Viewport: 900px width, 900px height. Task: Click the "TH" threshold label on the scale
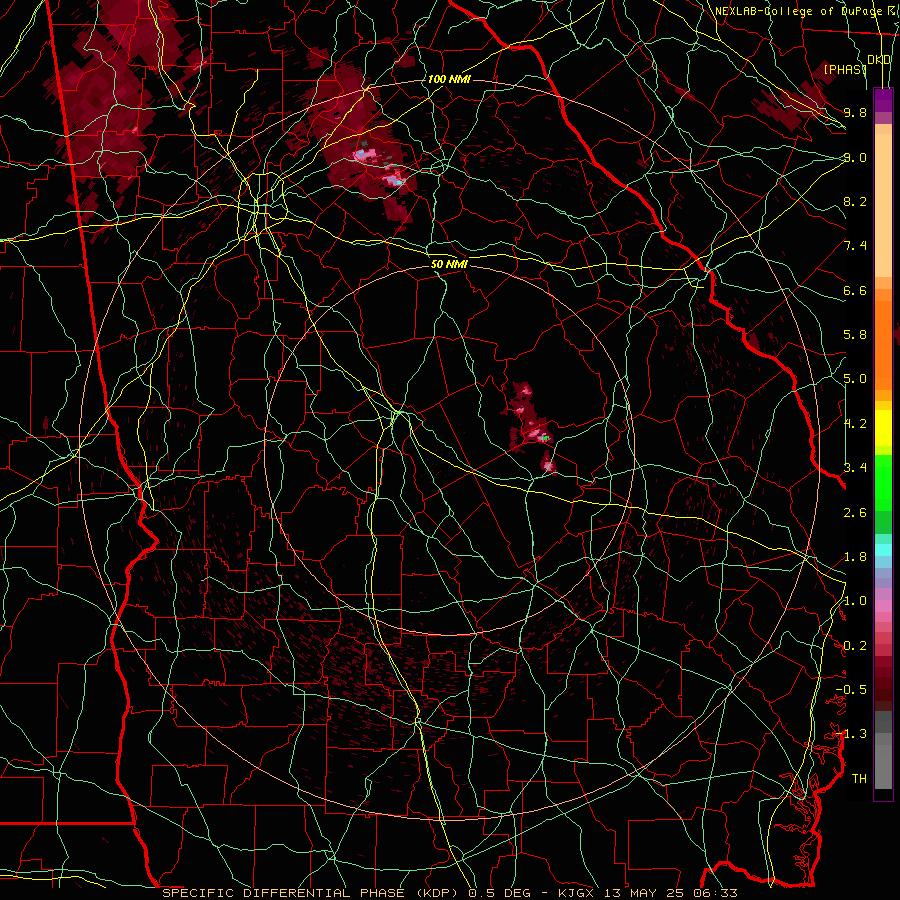coord(859,779)
